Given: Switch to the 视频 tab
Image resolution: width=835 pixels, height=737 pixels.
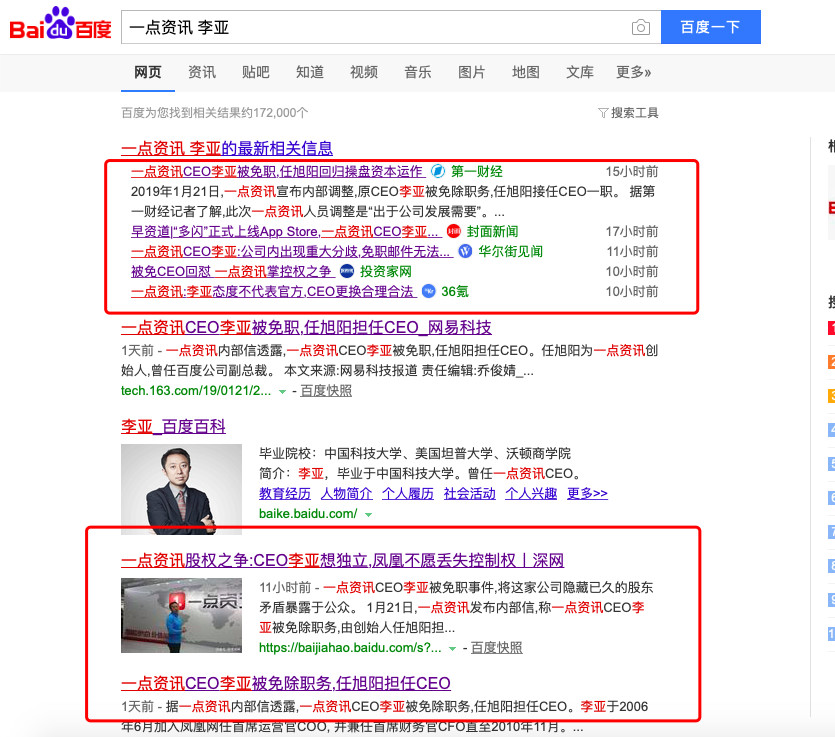Looking at the screenshot, I should [364, 72].
